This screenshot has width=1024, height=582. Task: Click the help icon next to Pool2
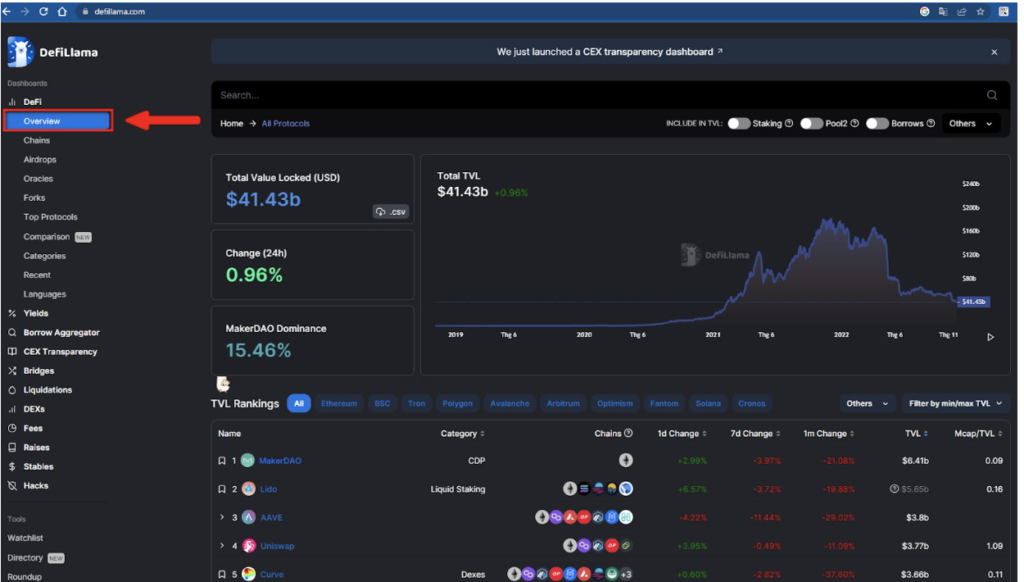point(855,123)
